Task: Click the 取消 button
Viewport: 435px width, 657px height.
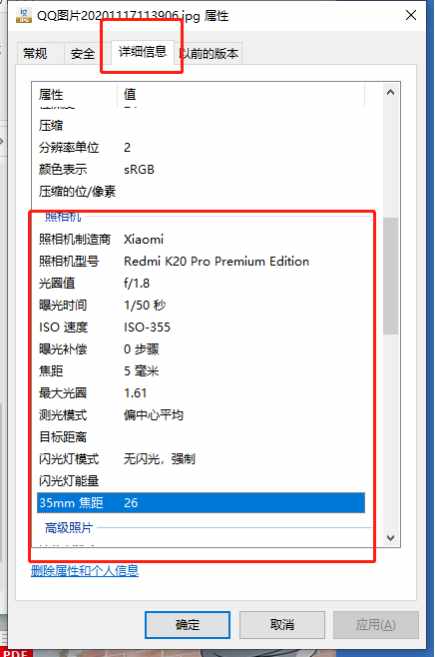Action: (282, 625)
